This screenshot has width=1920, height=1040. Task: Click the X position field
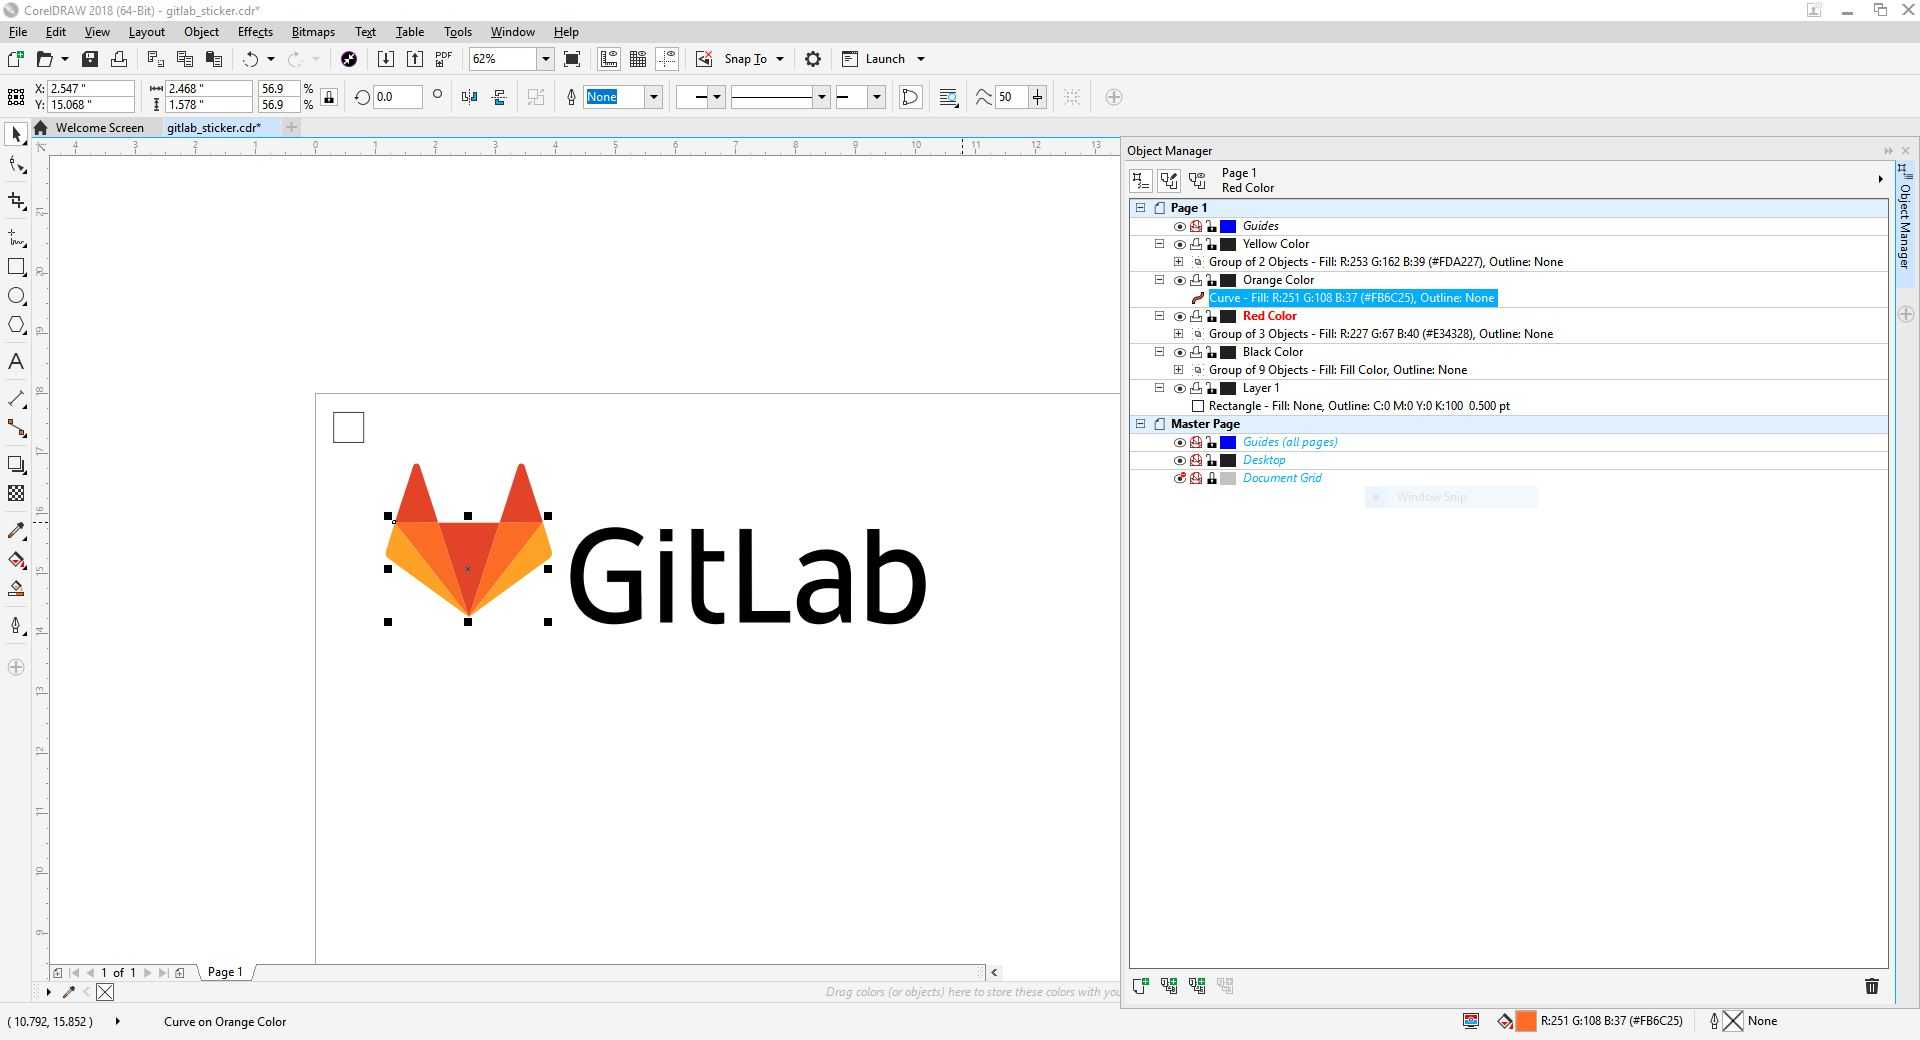(91, 89)
